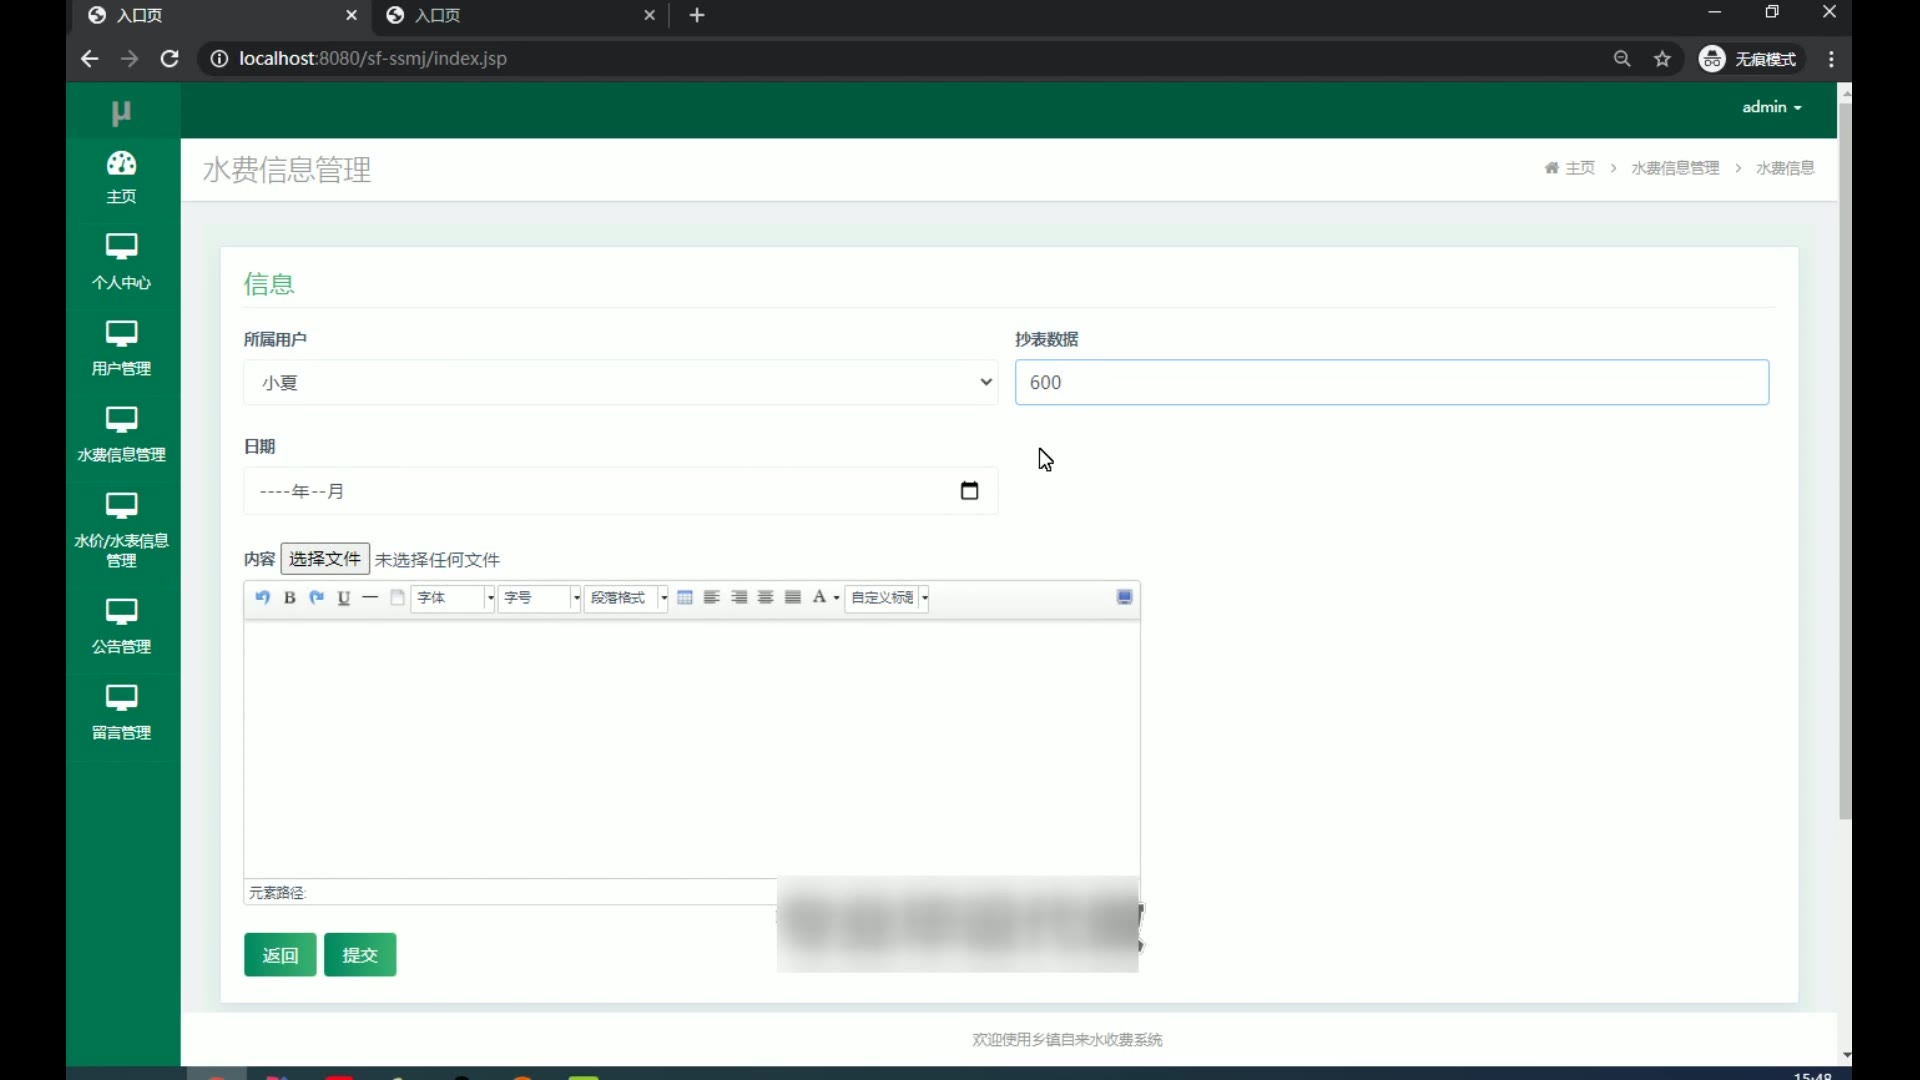
Task: Toggle underline formatting in the editor
Action: [x=344, y=597]
